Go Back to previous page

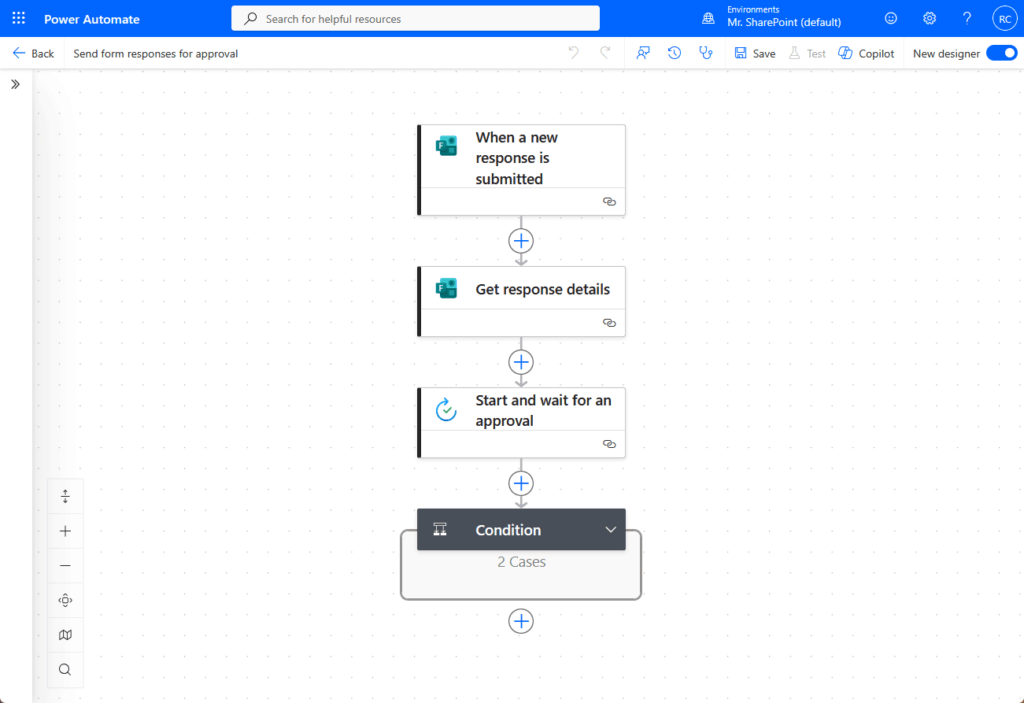point(33,54)
